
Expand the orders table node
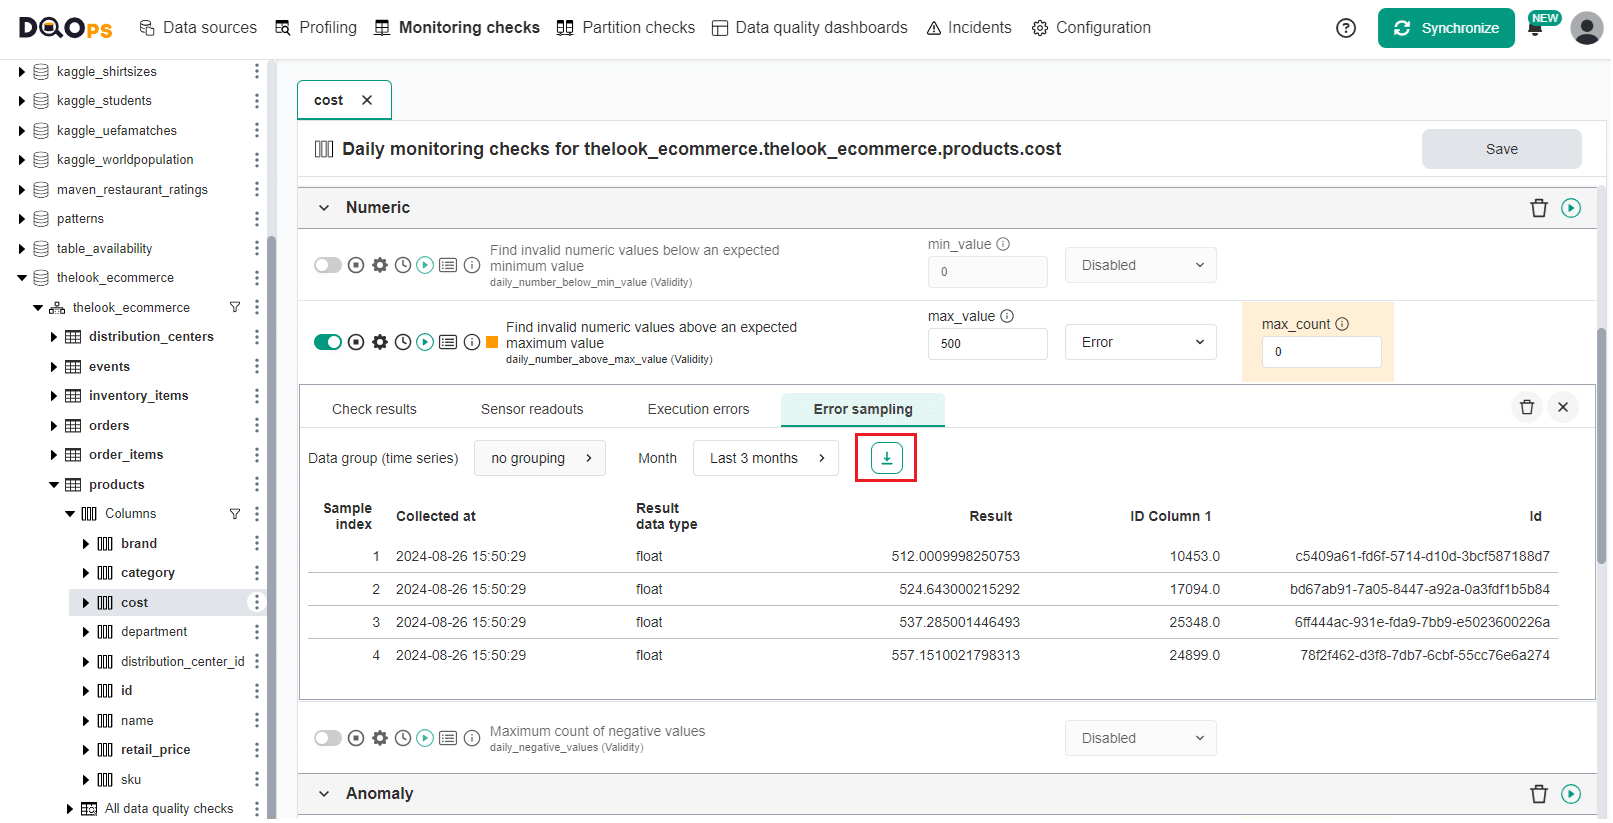click(54, 426)
